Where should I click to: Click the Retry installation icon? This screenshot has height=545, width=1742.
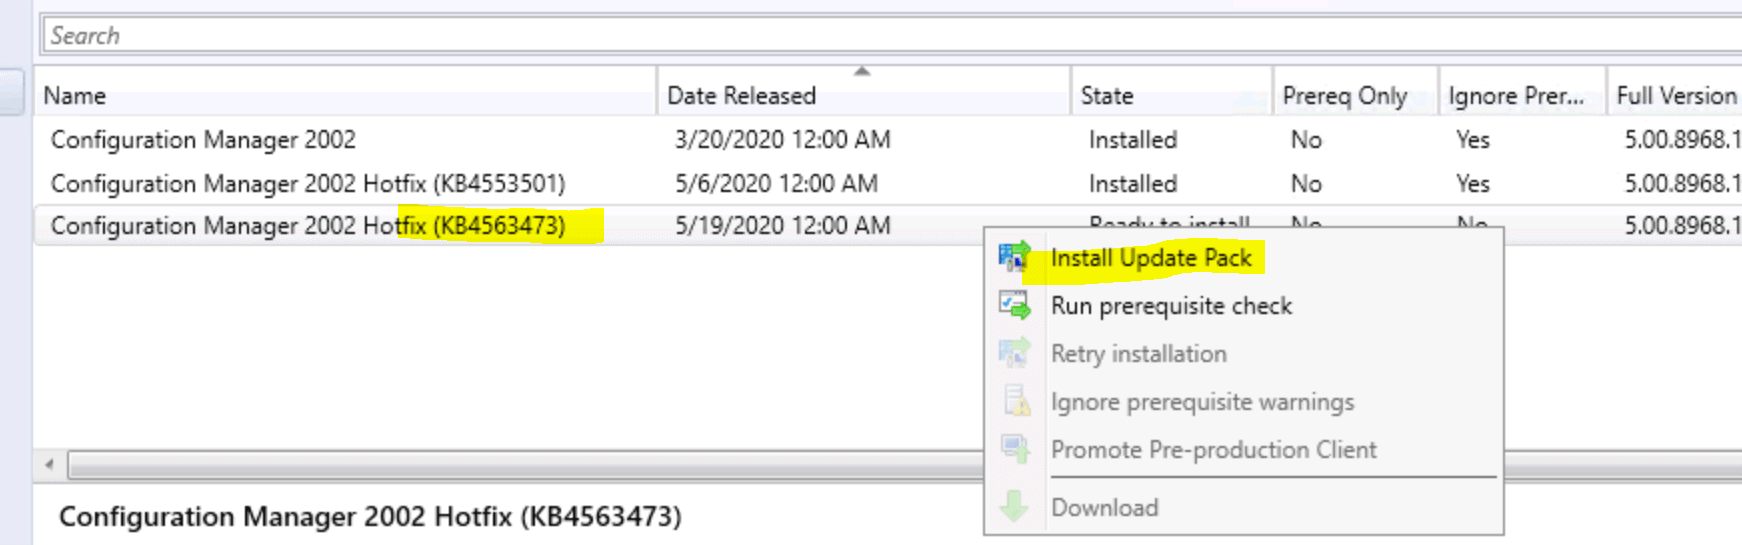point(1015,353)
